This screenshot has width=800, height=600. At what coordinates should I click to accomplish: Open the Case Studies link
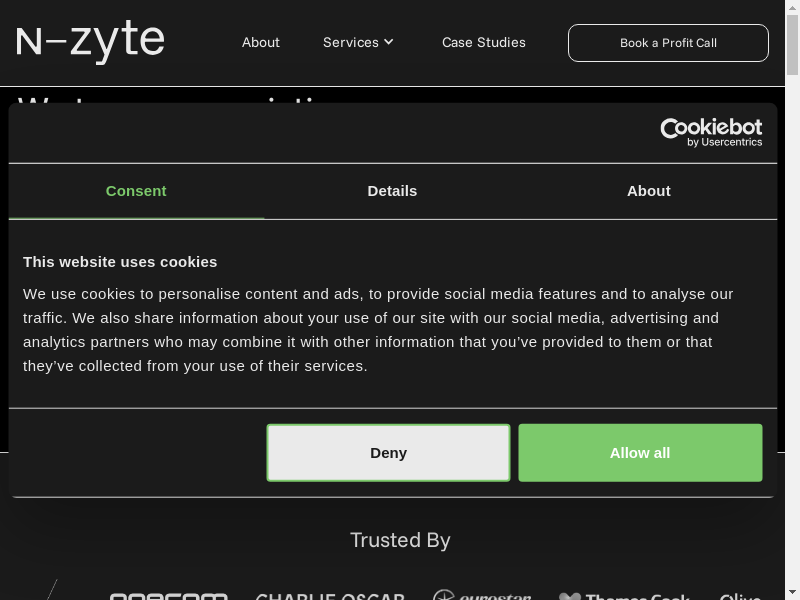(x=484, y=42)
